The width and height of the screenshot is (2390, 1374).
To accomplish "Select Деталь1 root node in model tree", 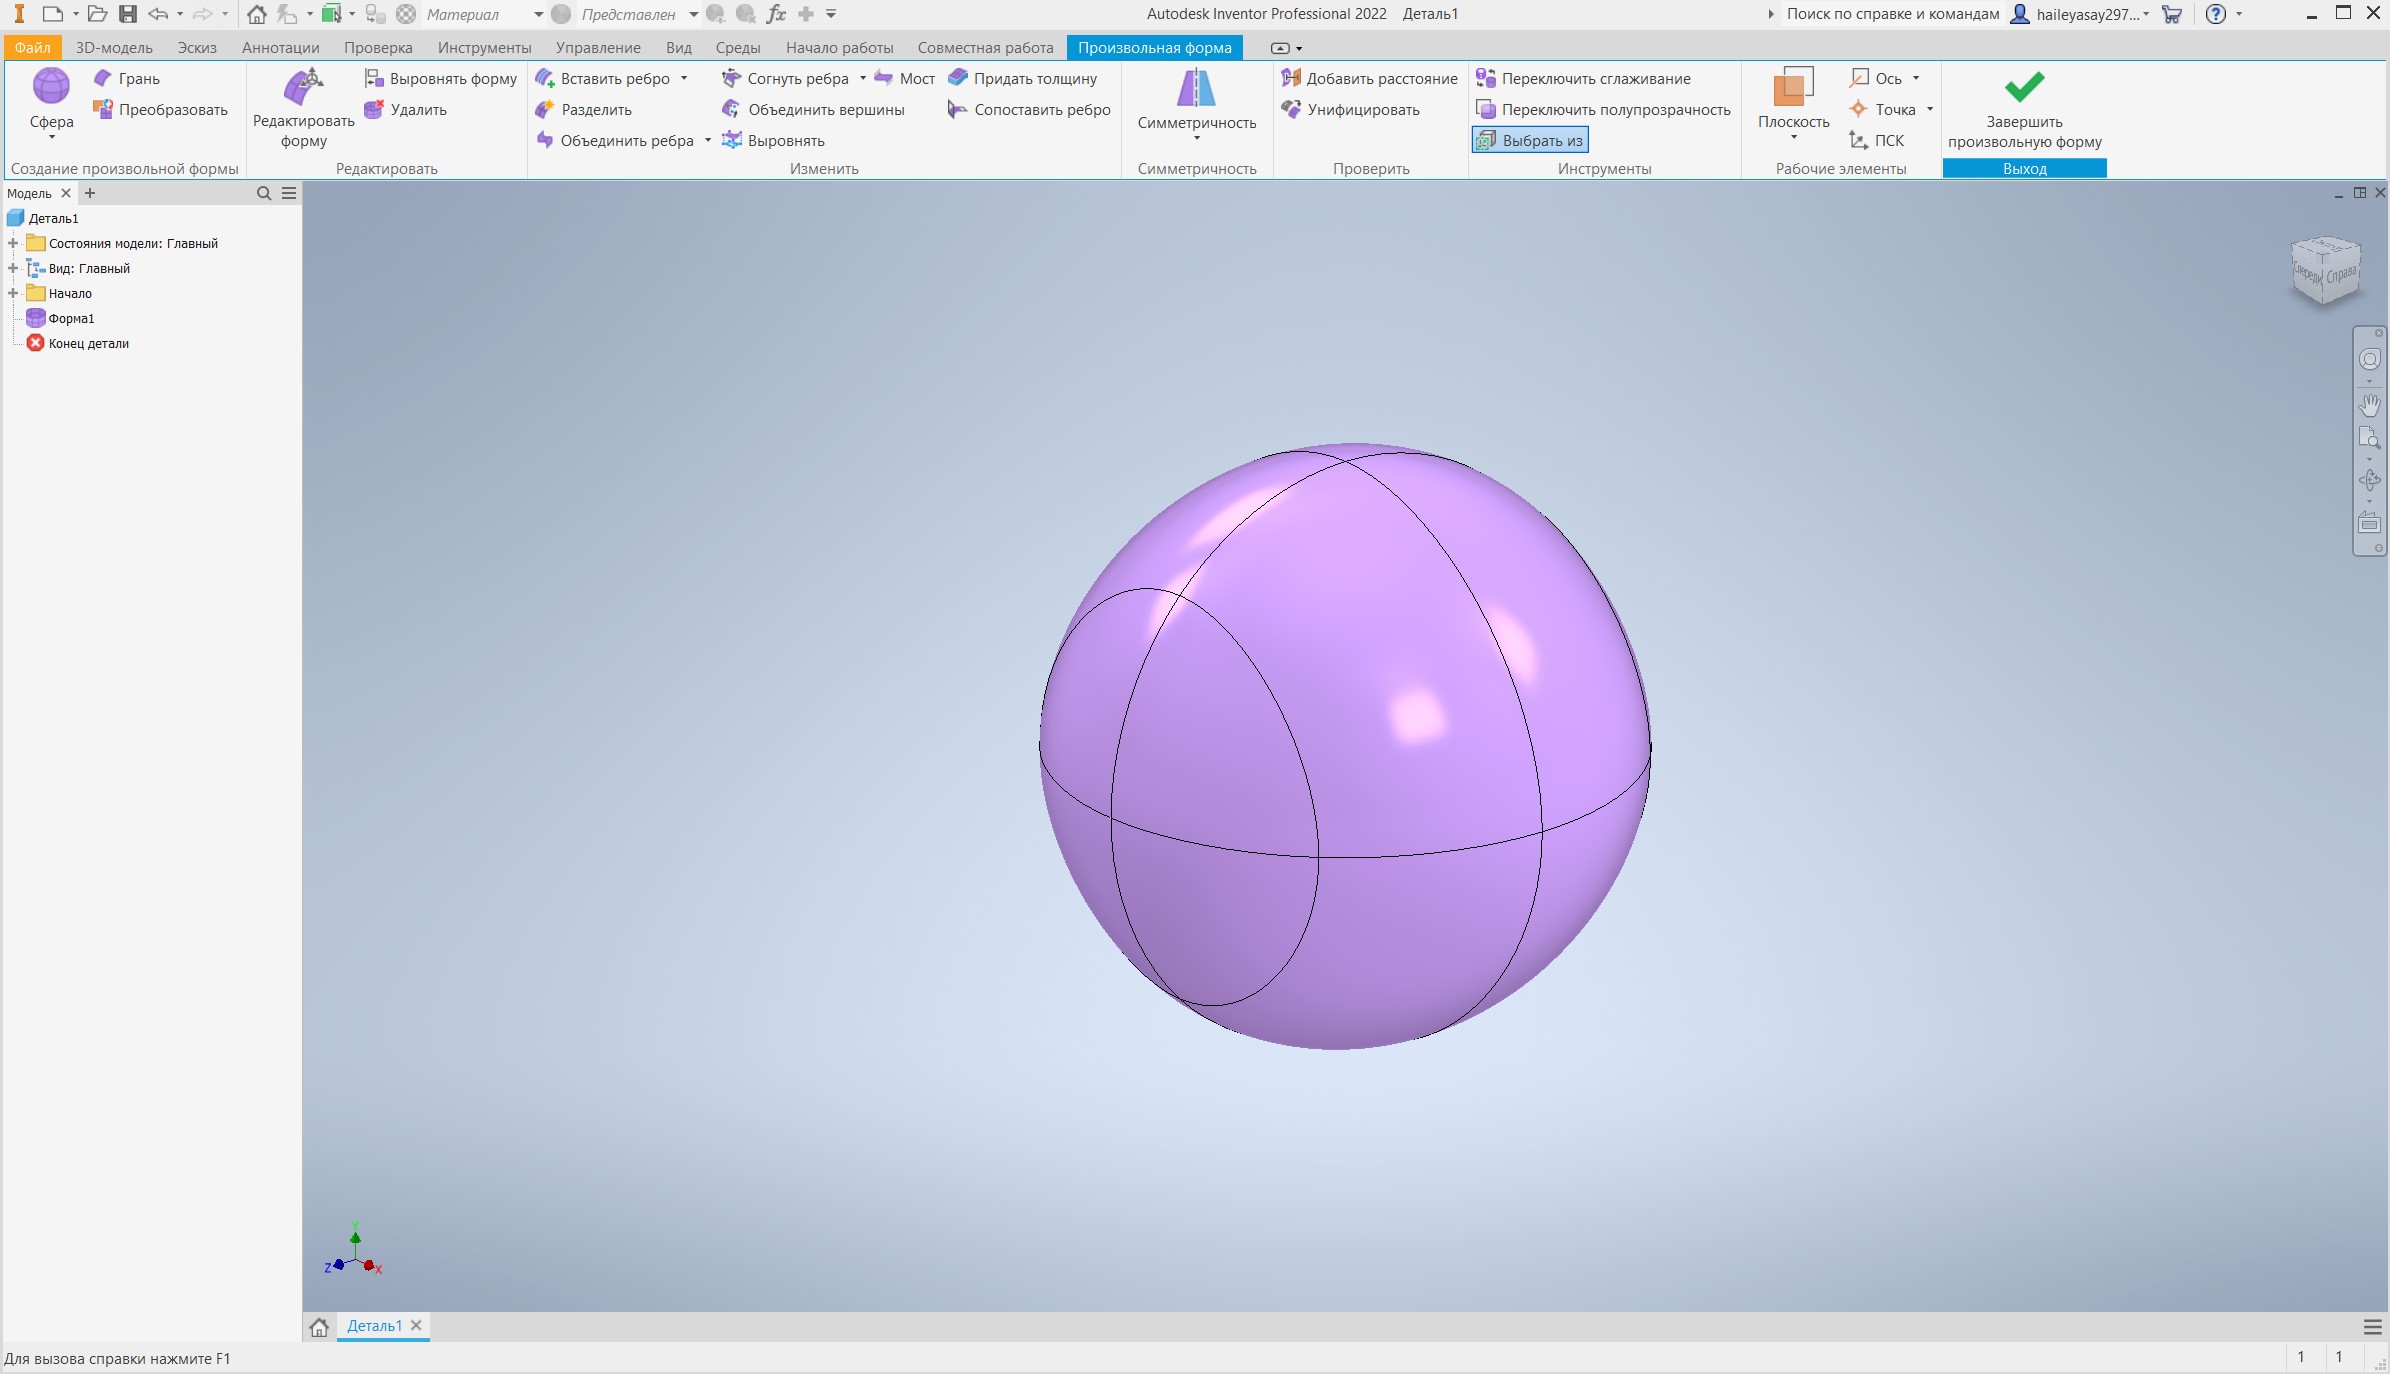I will pyautogui.click(x=53, y=218).
